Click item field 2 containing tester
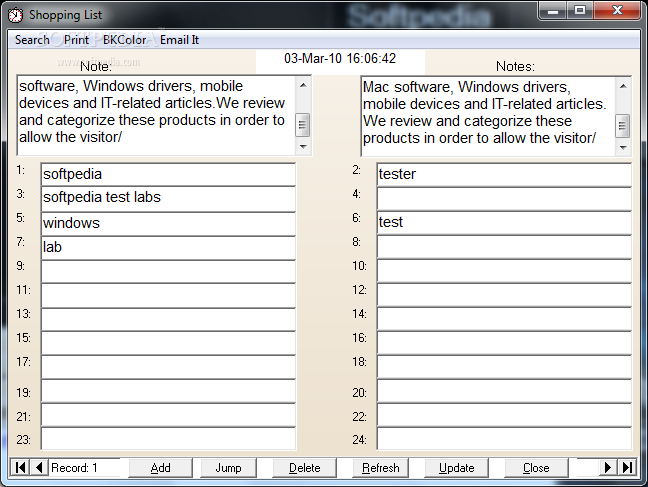The image size is (648, 487). point(504,174)
